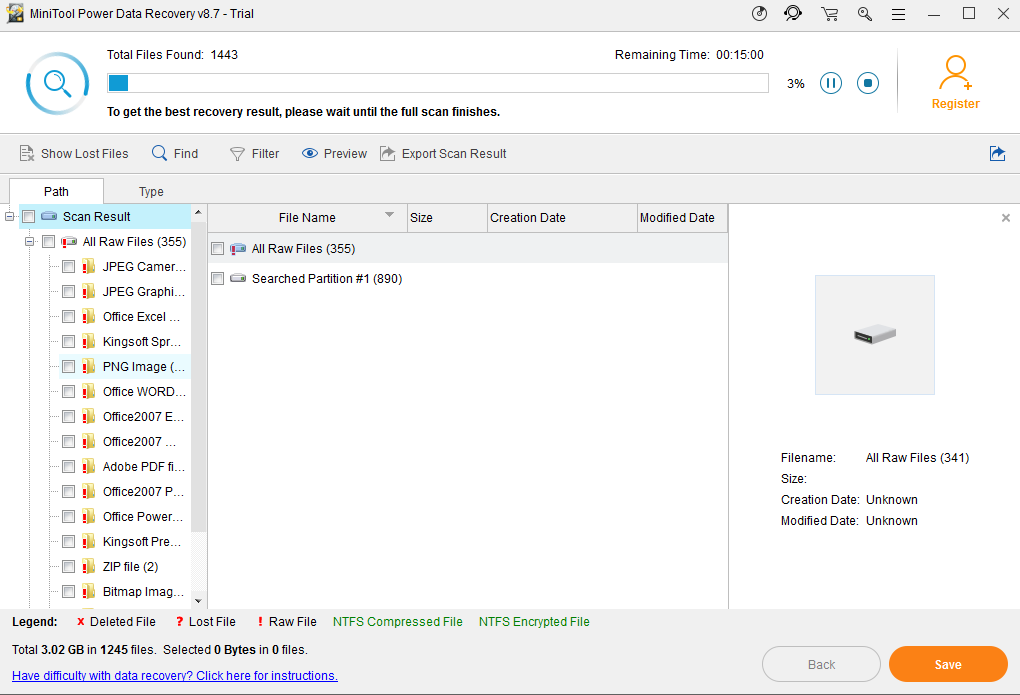
Task: Select the Office2007 E... tree item
Action: point(143,416)
